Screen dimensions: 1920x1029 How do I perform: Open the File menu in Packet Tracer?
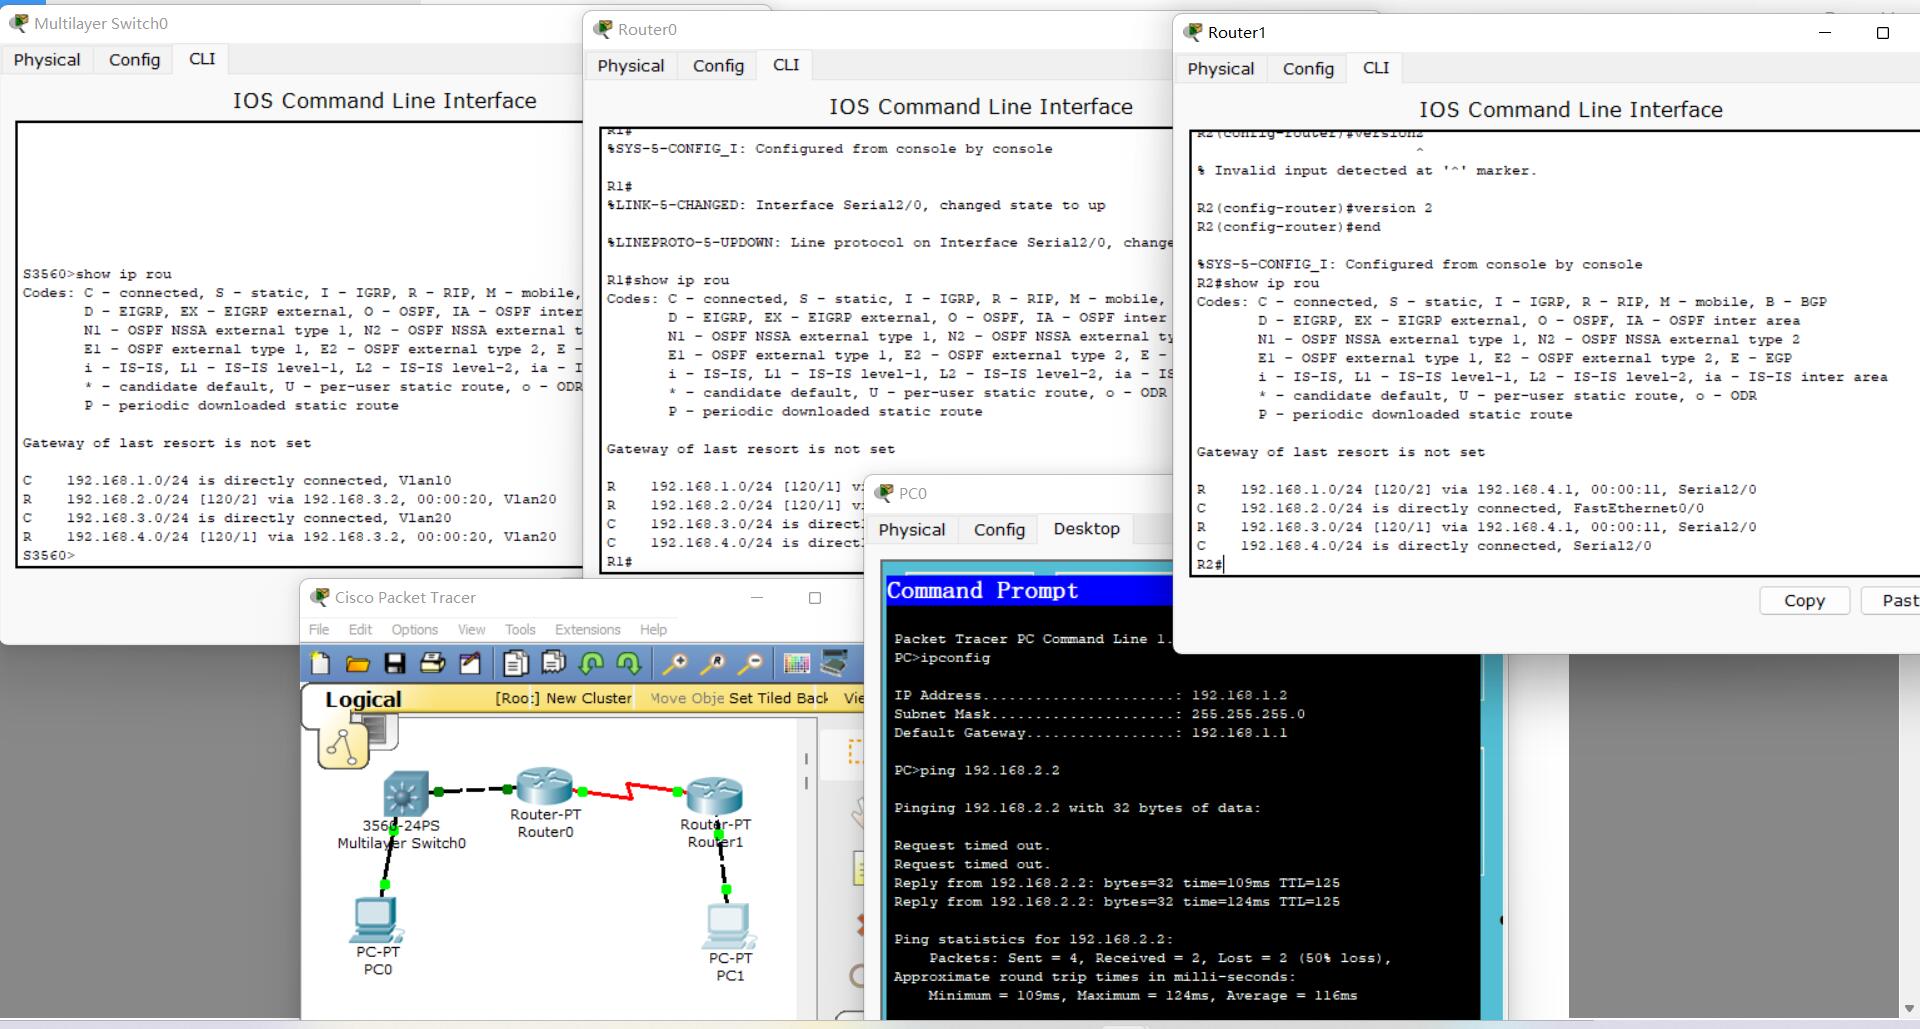[x=319, y=629]
